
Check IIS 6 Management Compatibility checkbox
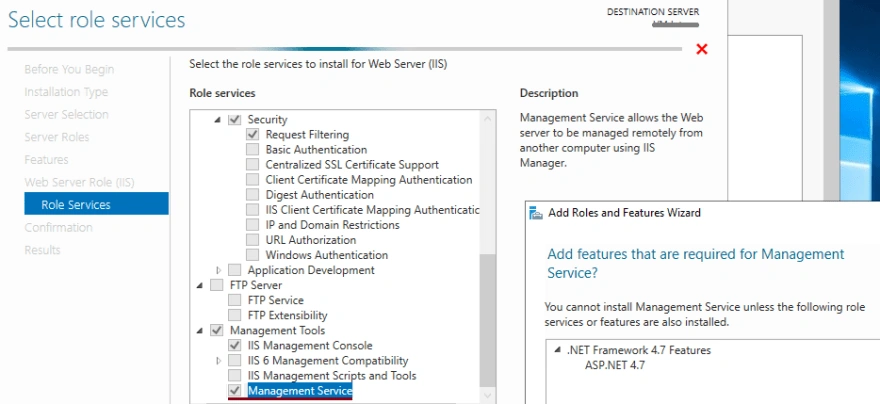coord(235,361)
